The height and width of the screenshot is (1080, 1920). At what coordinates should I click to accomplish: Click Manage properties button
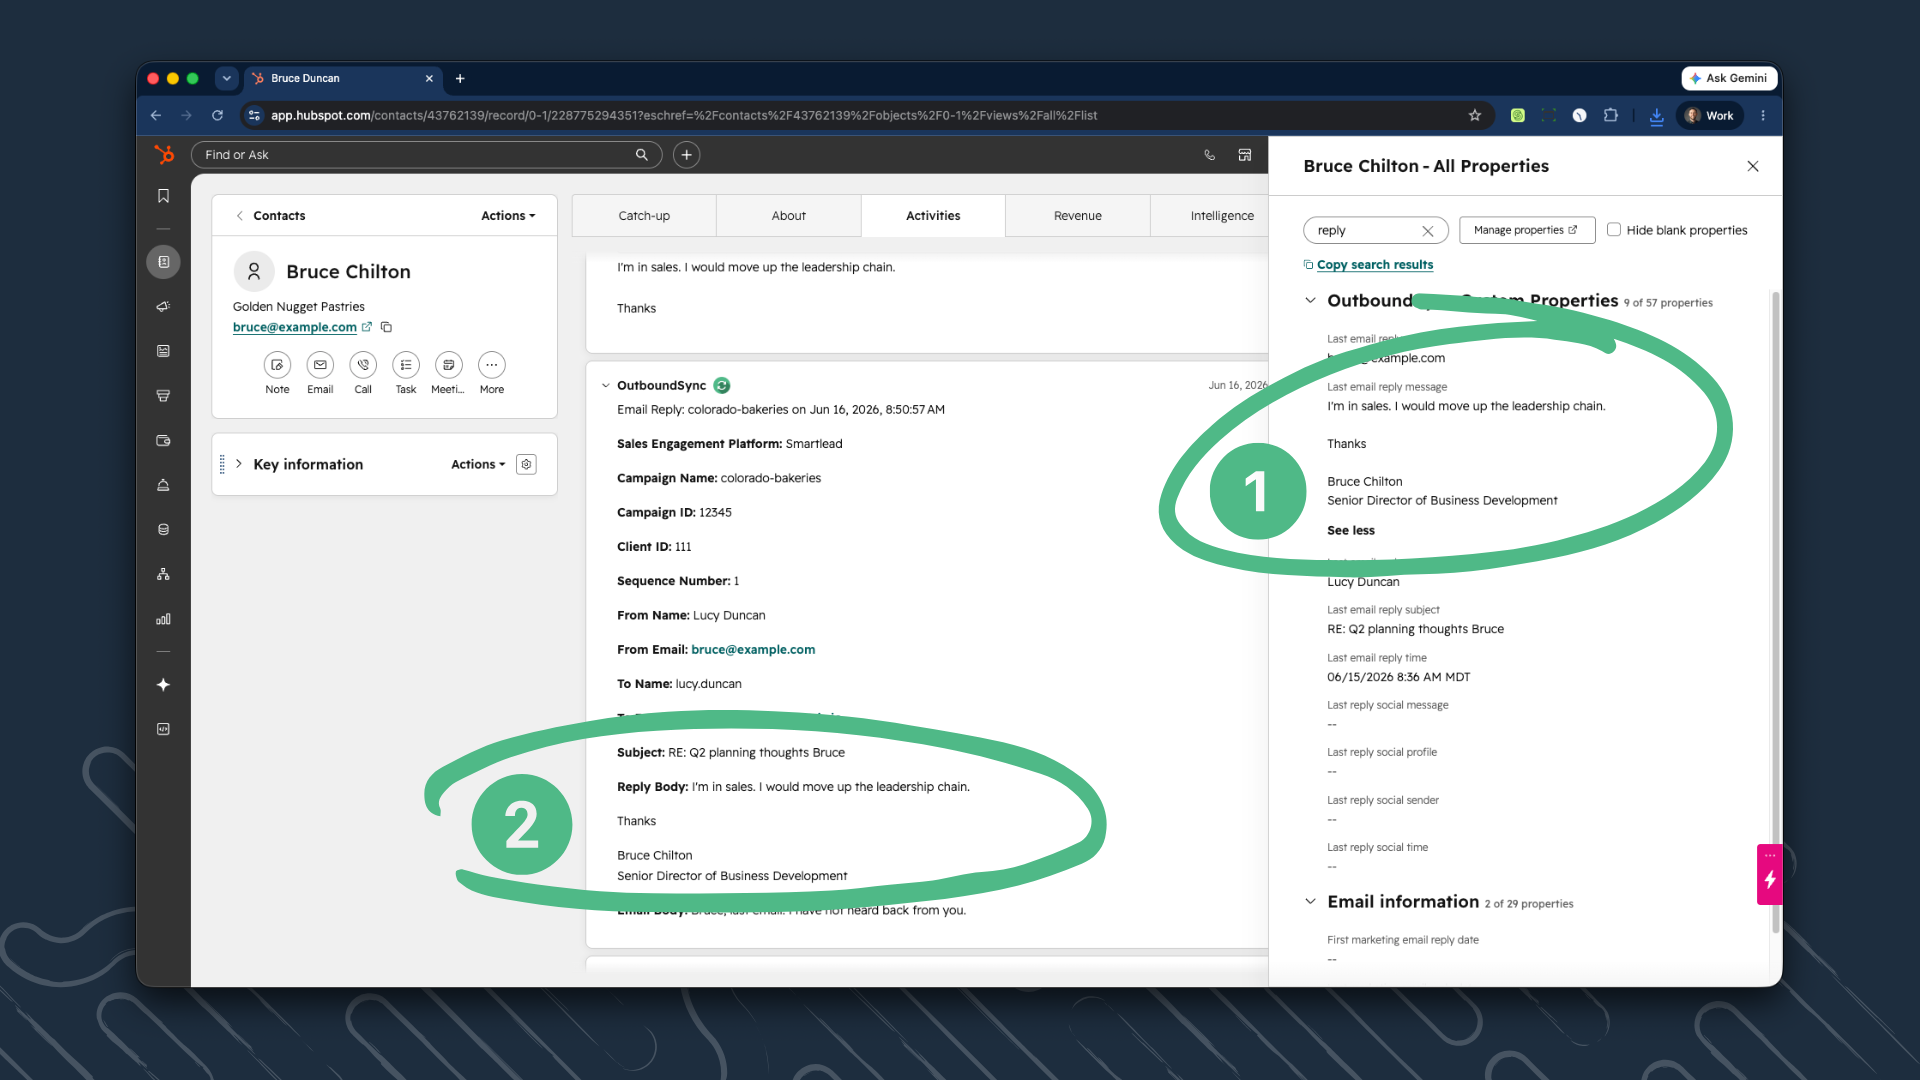click(1527, 230)
